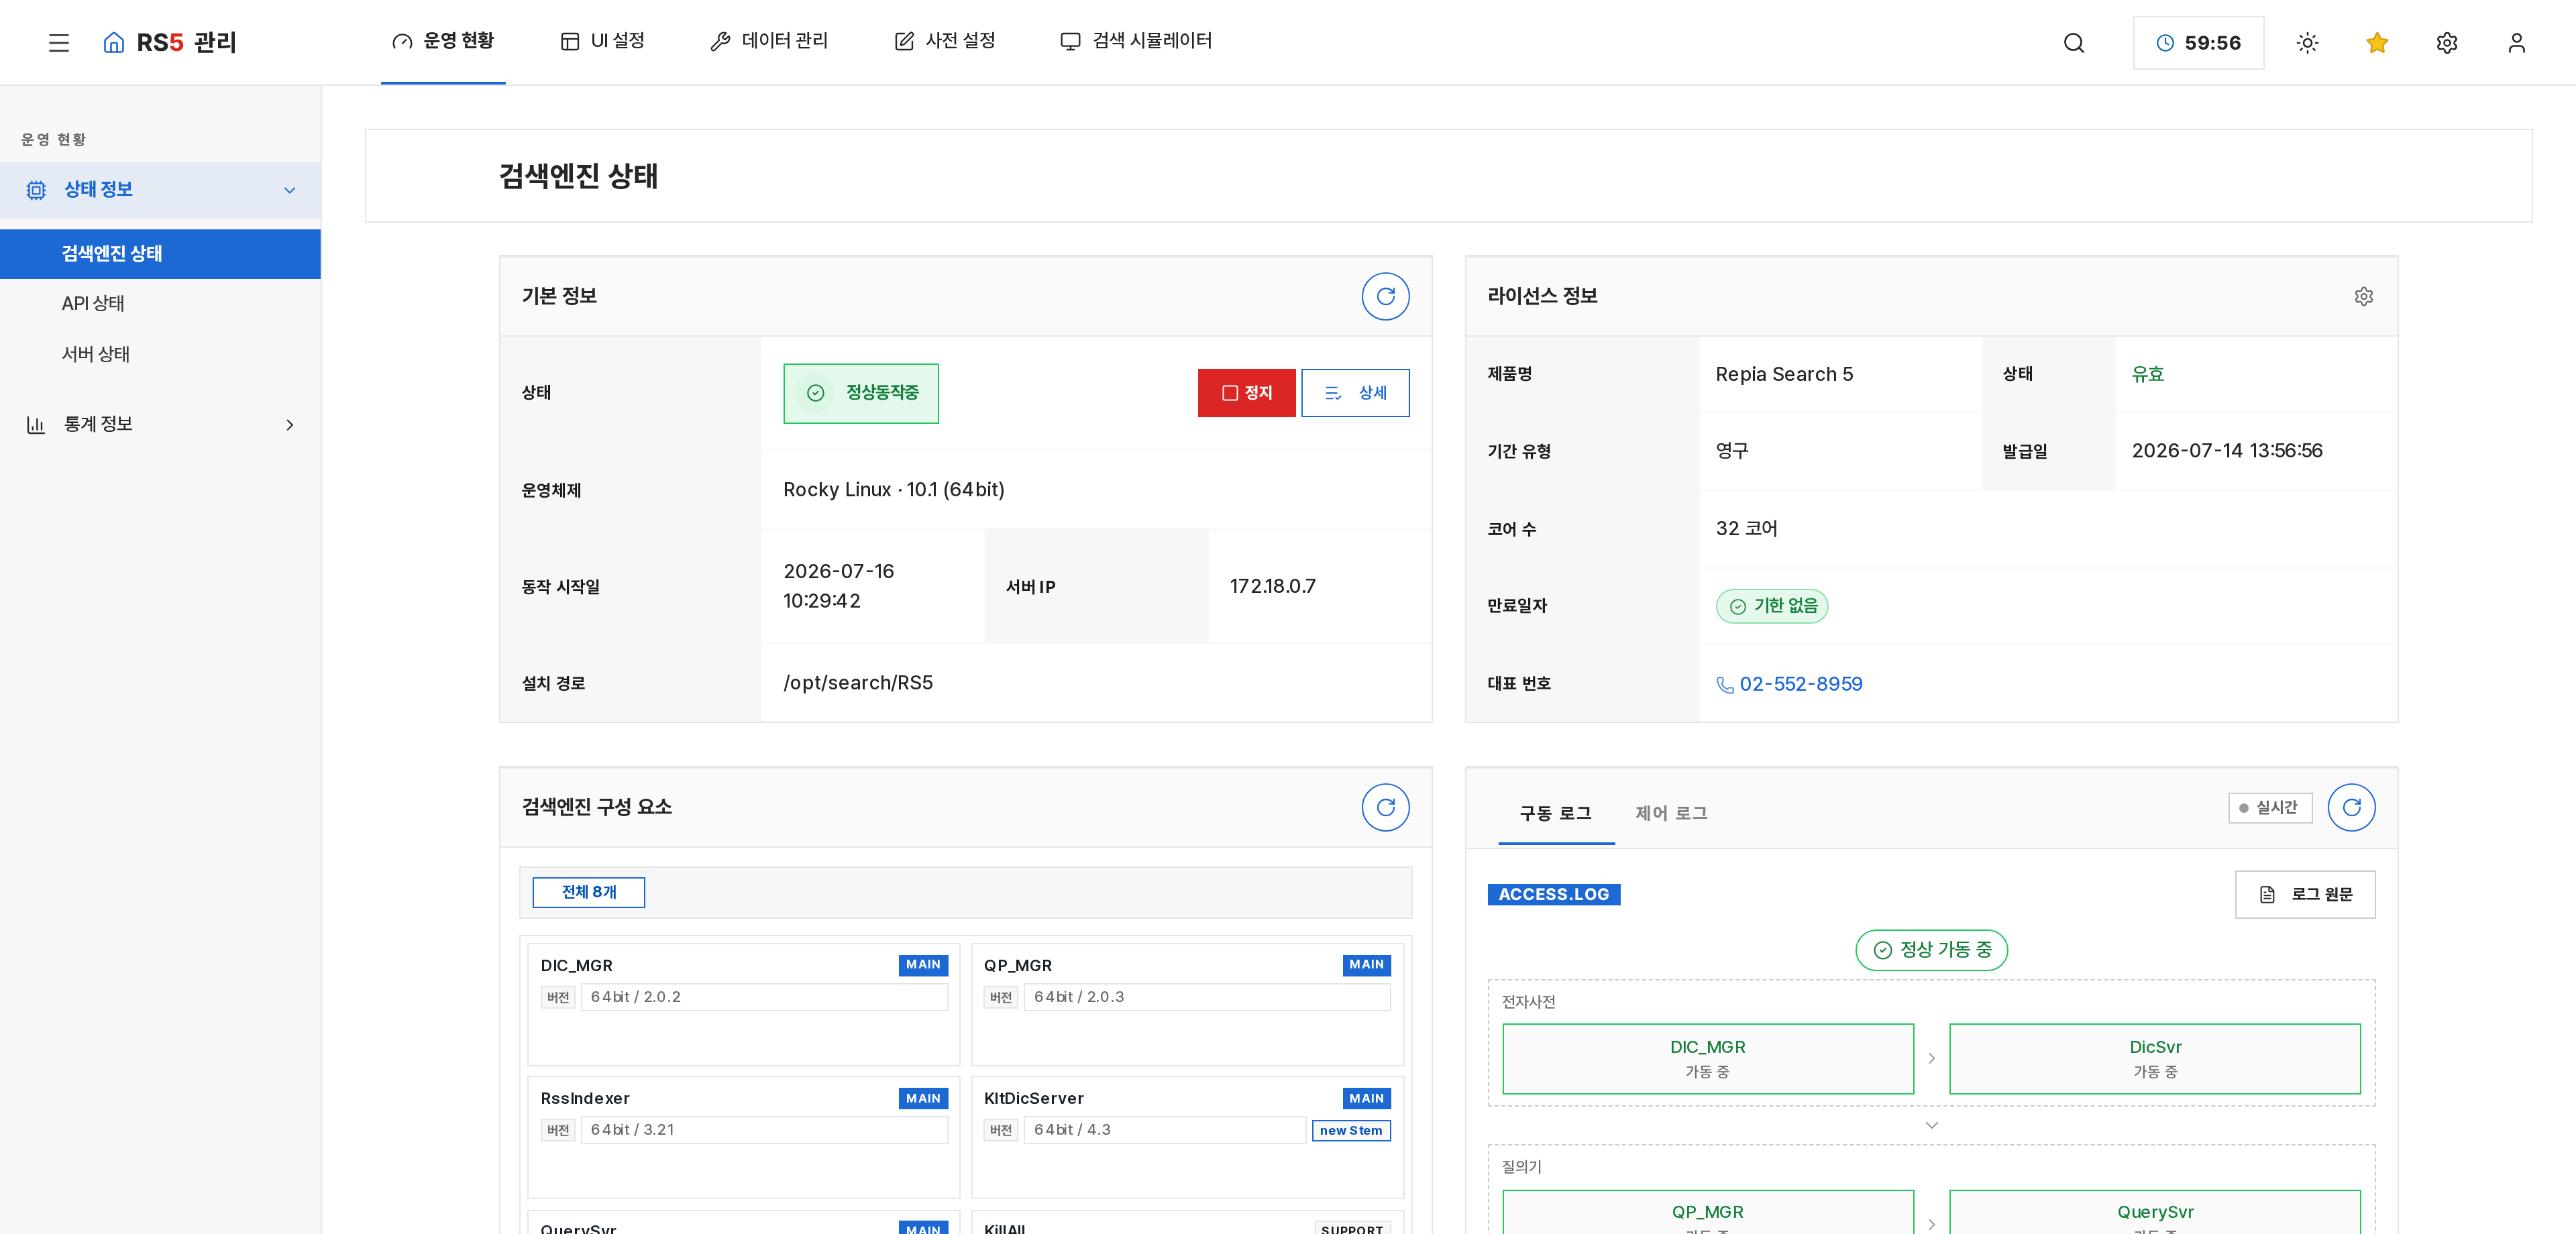This screenshot has width=2576, height=1234.
Task: Open the hamburger menu icon
Action: click(59, 43)
